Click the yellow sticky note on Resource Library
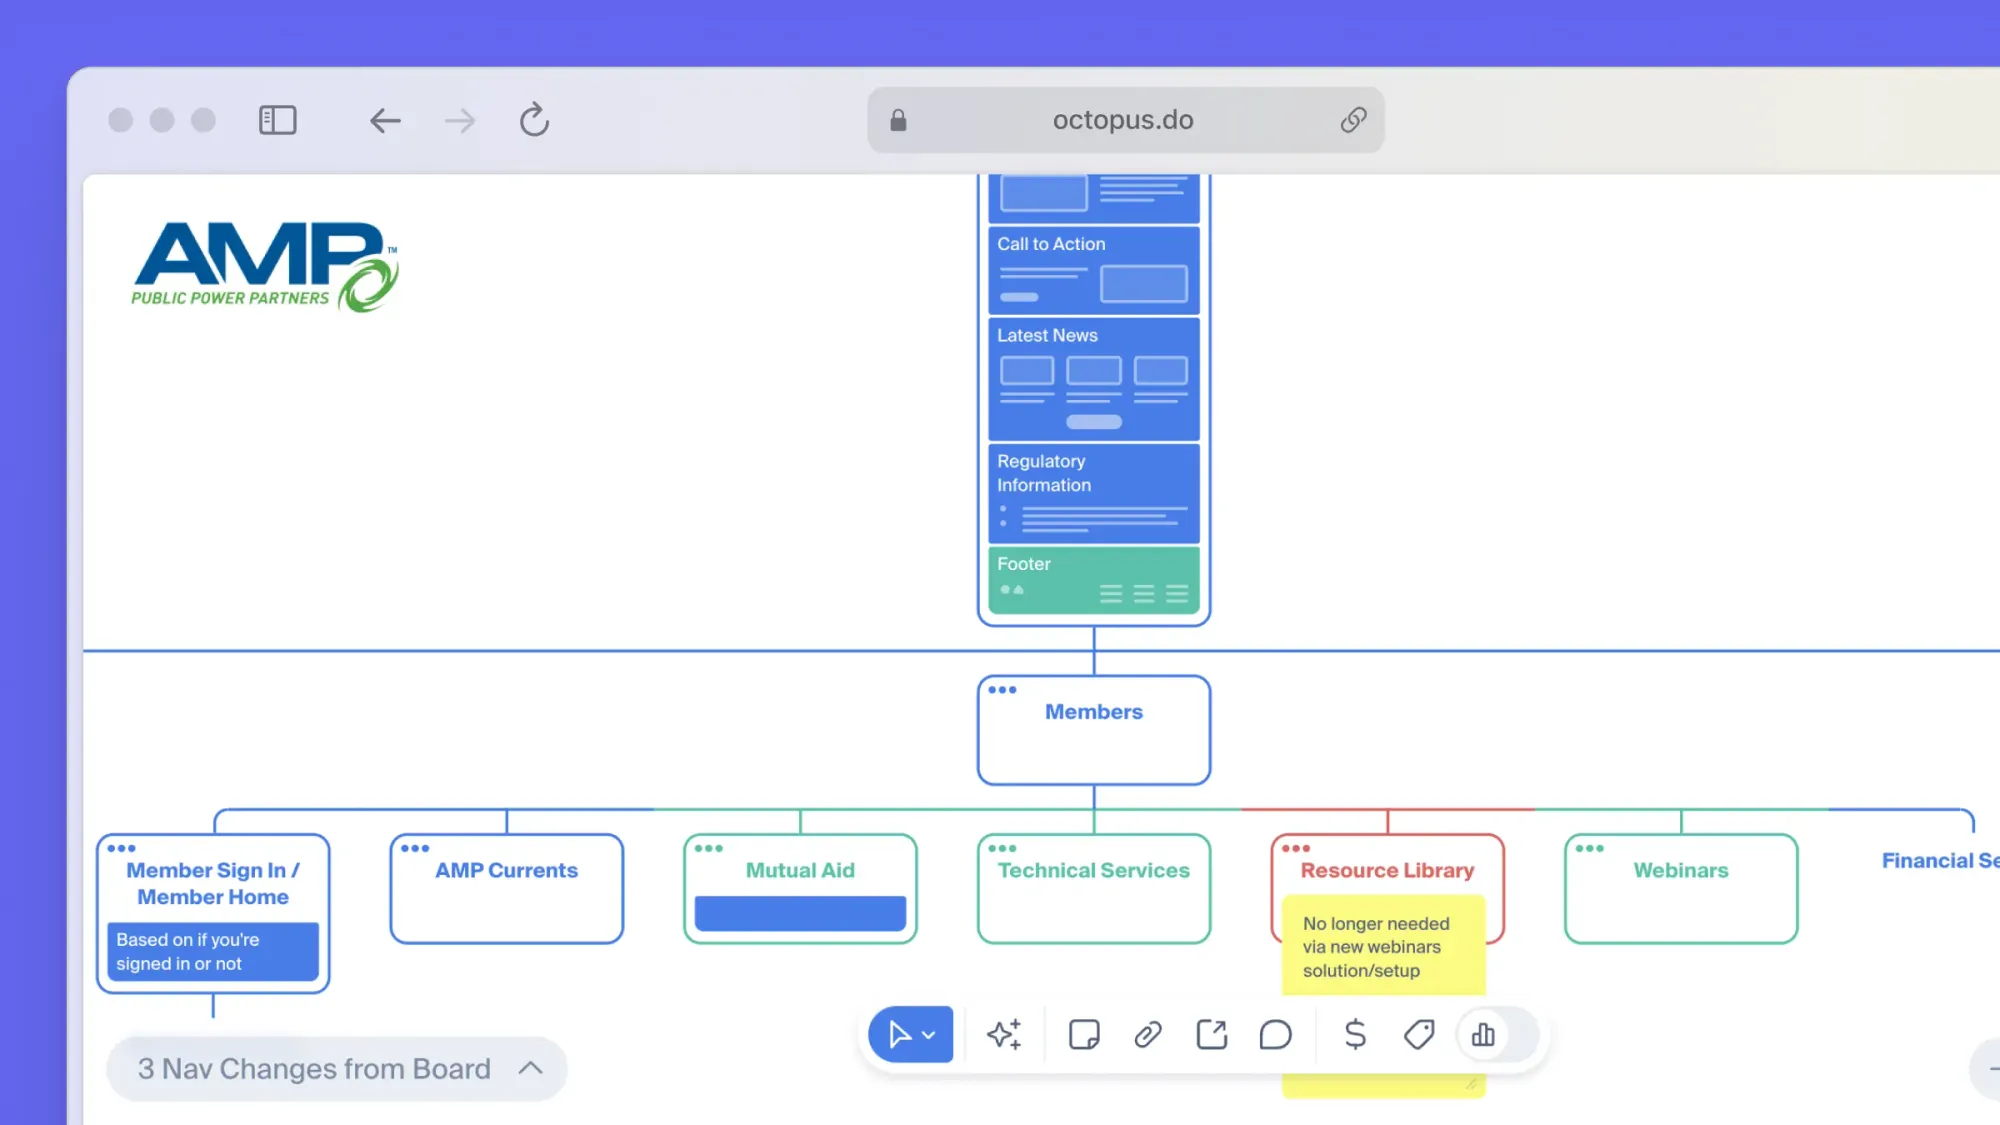 click(1382, 946)
